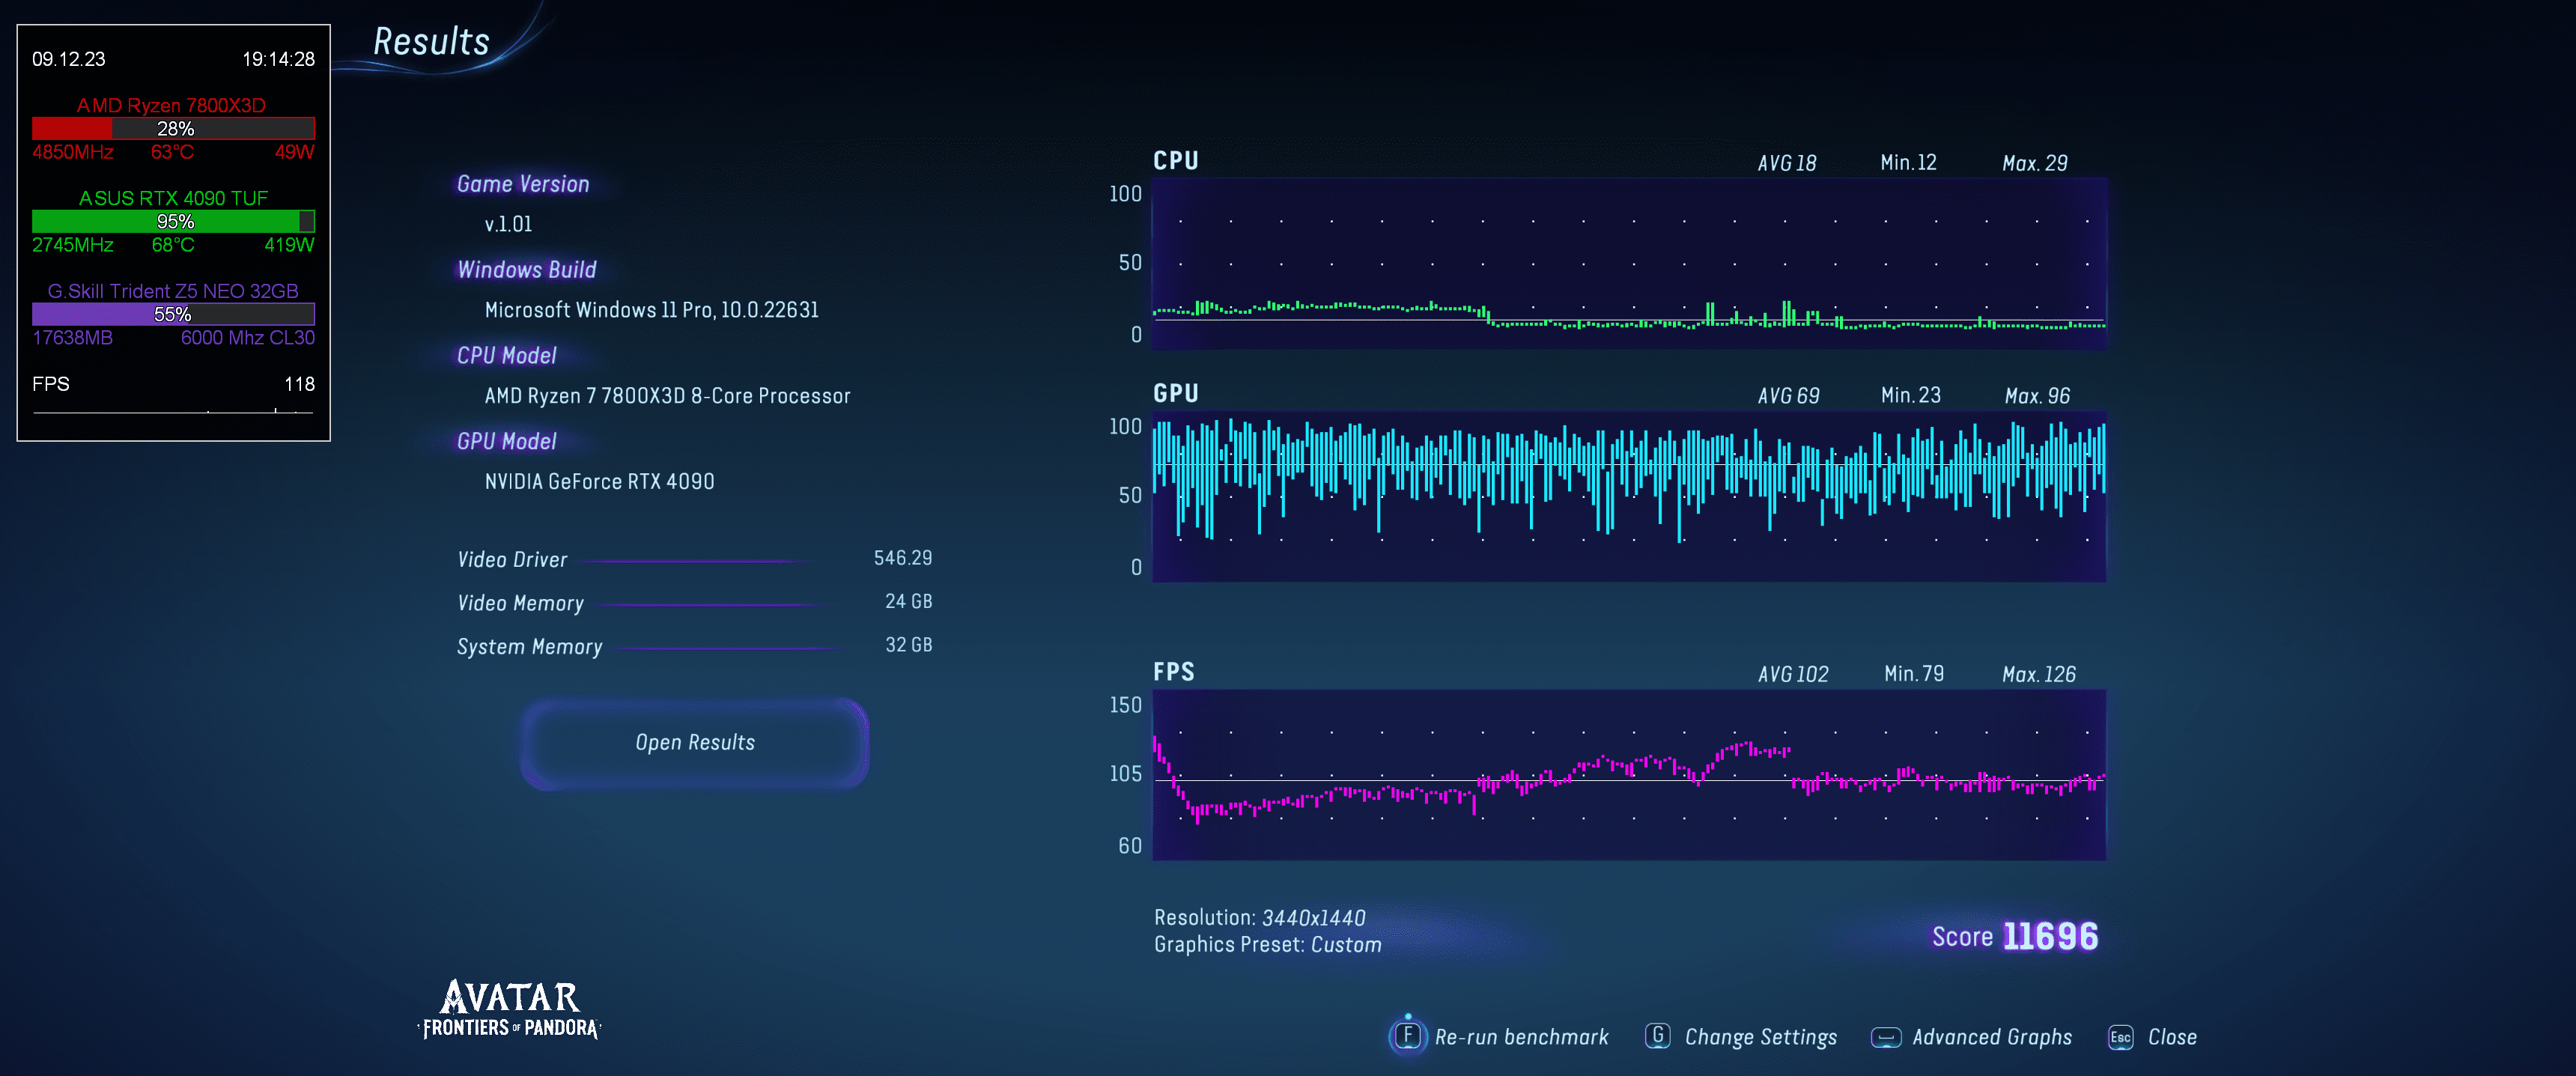
Task: Click the Esc key icon
Action: pos(2120,1037)
